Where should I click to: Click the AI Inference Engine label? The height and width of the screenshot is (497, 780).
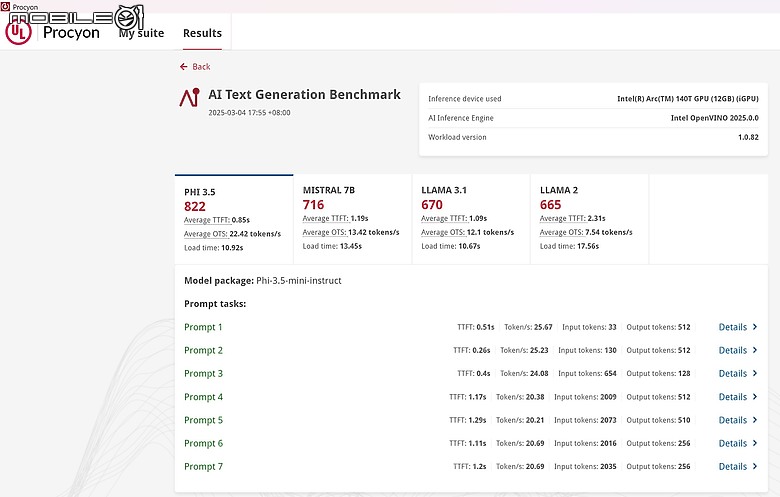pos(461,118)
